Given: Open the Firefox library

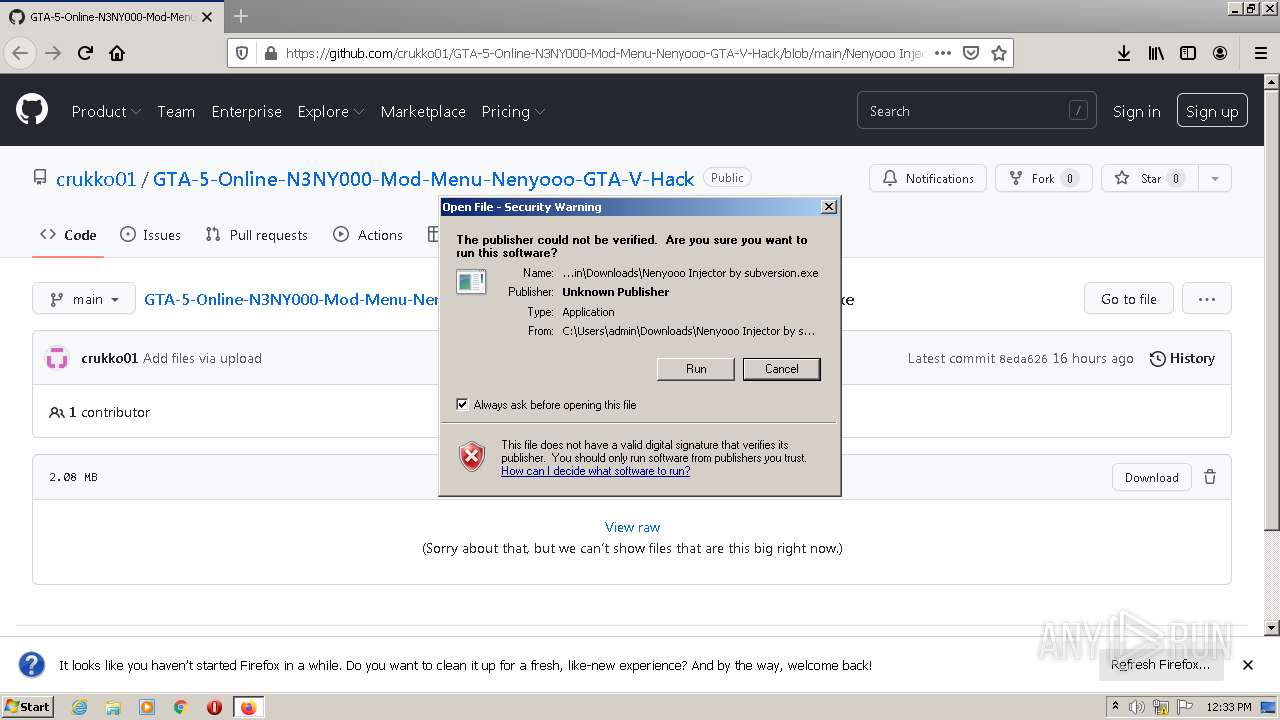Looking at the screenshot, I should pyautogui.click(x=1156, y=53).
